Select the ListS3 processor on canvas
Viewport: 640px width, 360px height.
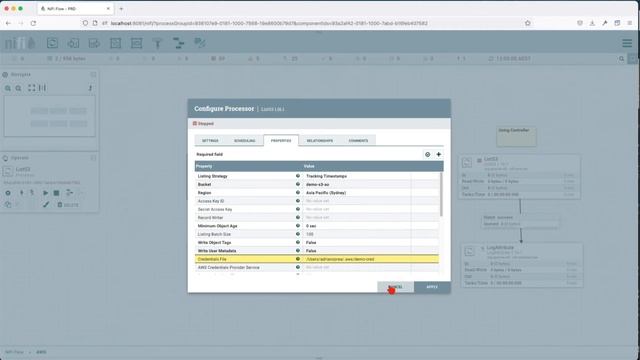point(520,177)
